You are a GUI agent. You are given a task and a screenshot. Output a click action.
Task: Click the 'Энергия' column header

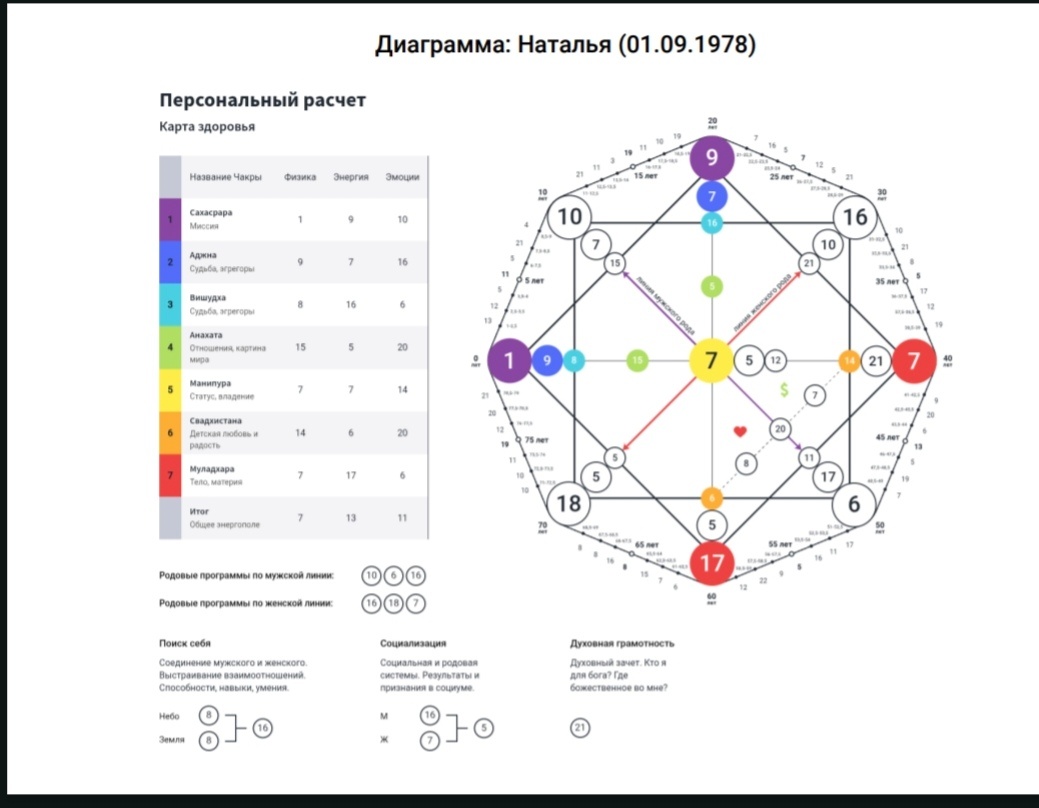(351, 177)
